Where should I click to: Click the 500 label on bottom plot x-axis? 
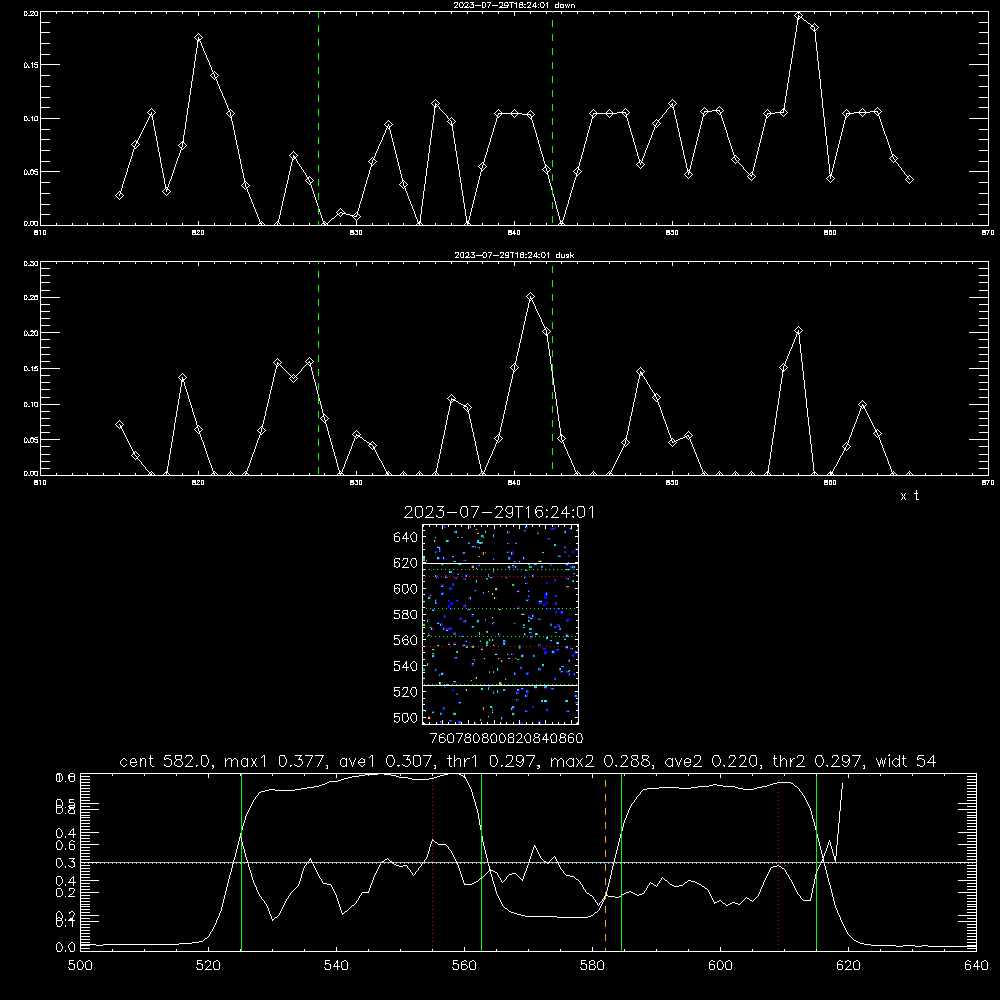pos(80,966)
